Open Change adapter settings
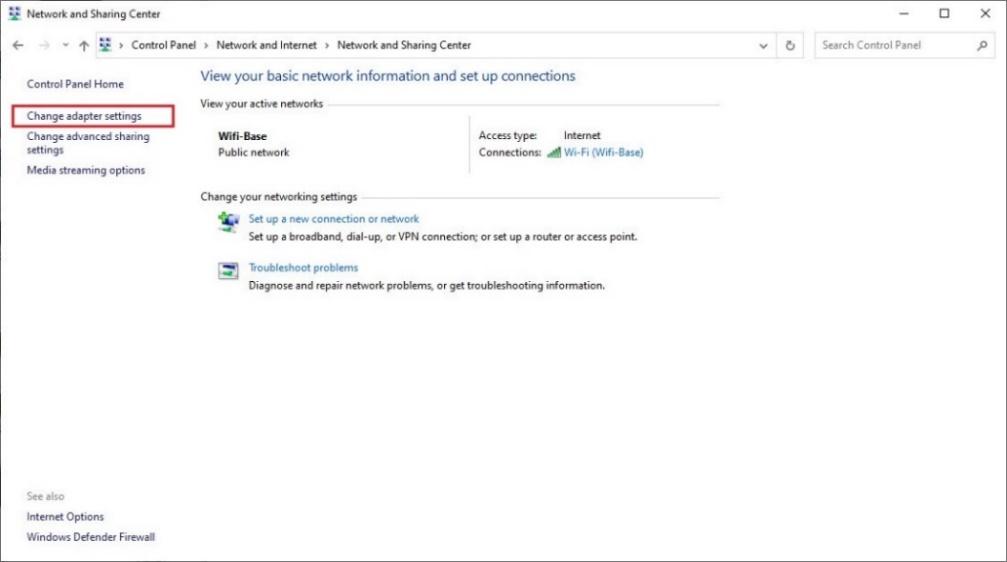The width and height of the screenshot is (1007, 562). (x=84, y=116)
